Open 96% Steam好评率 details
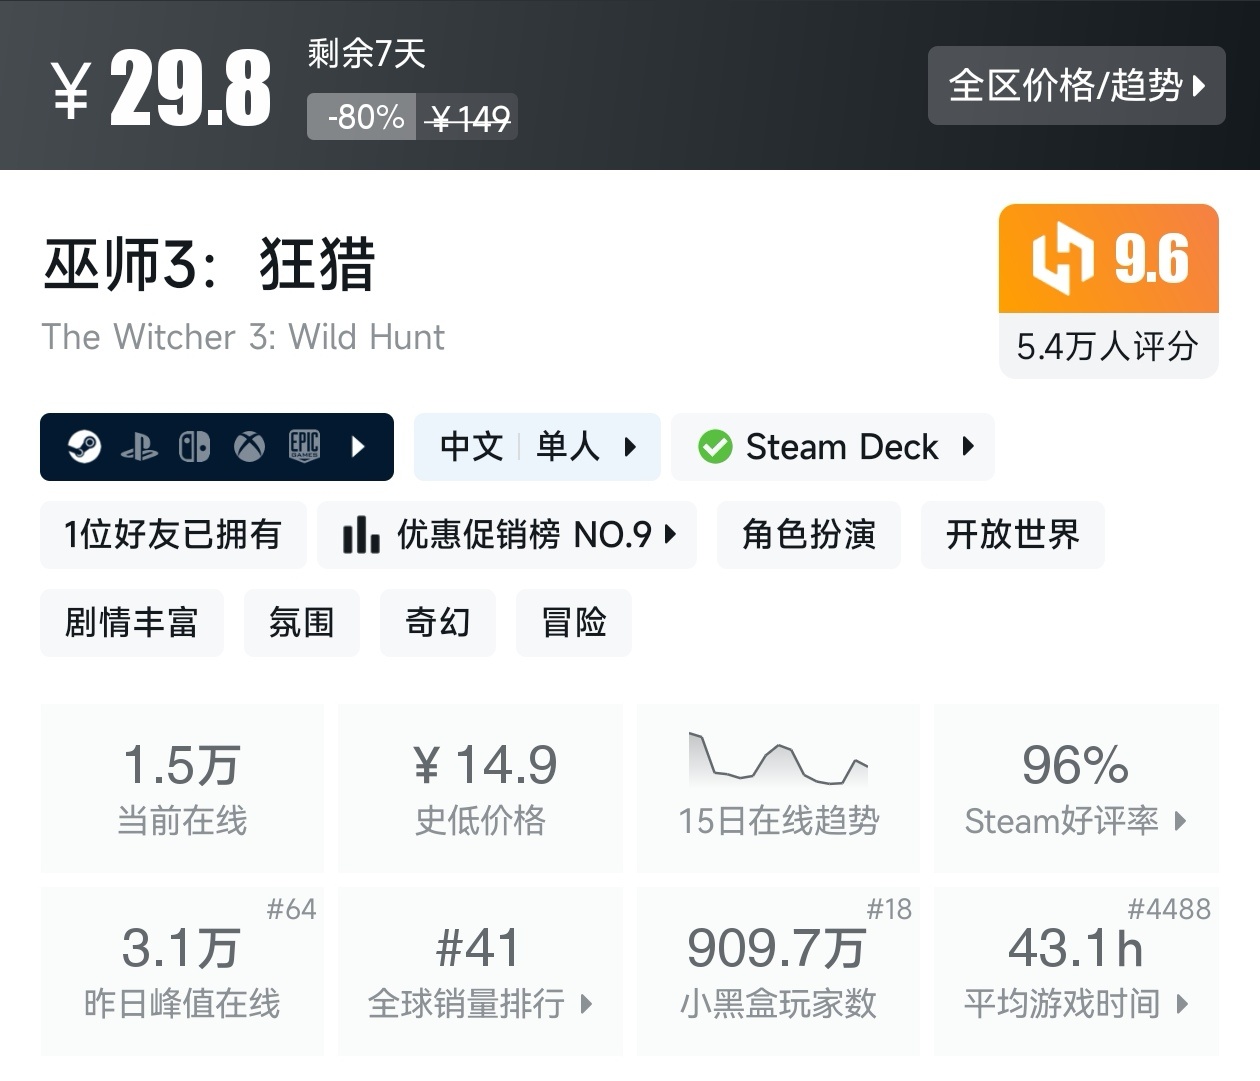 [1076, 788]
